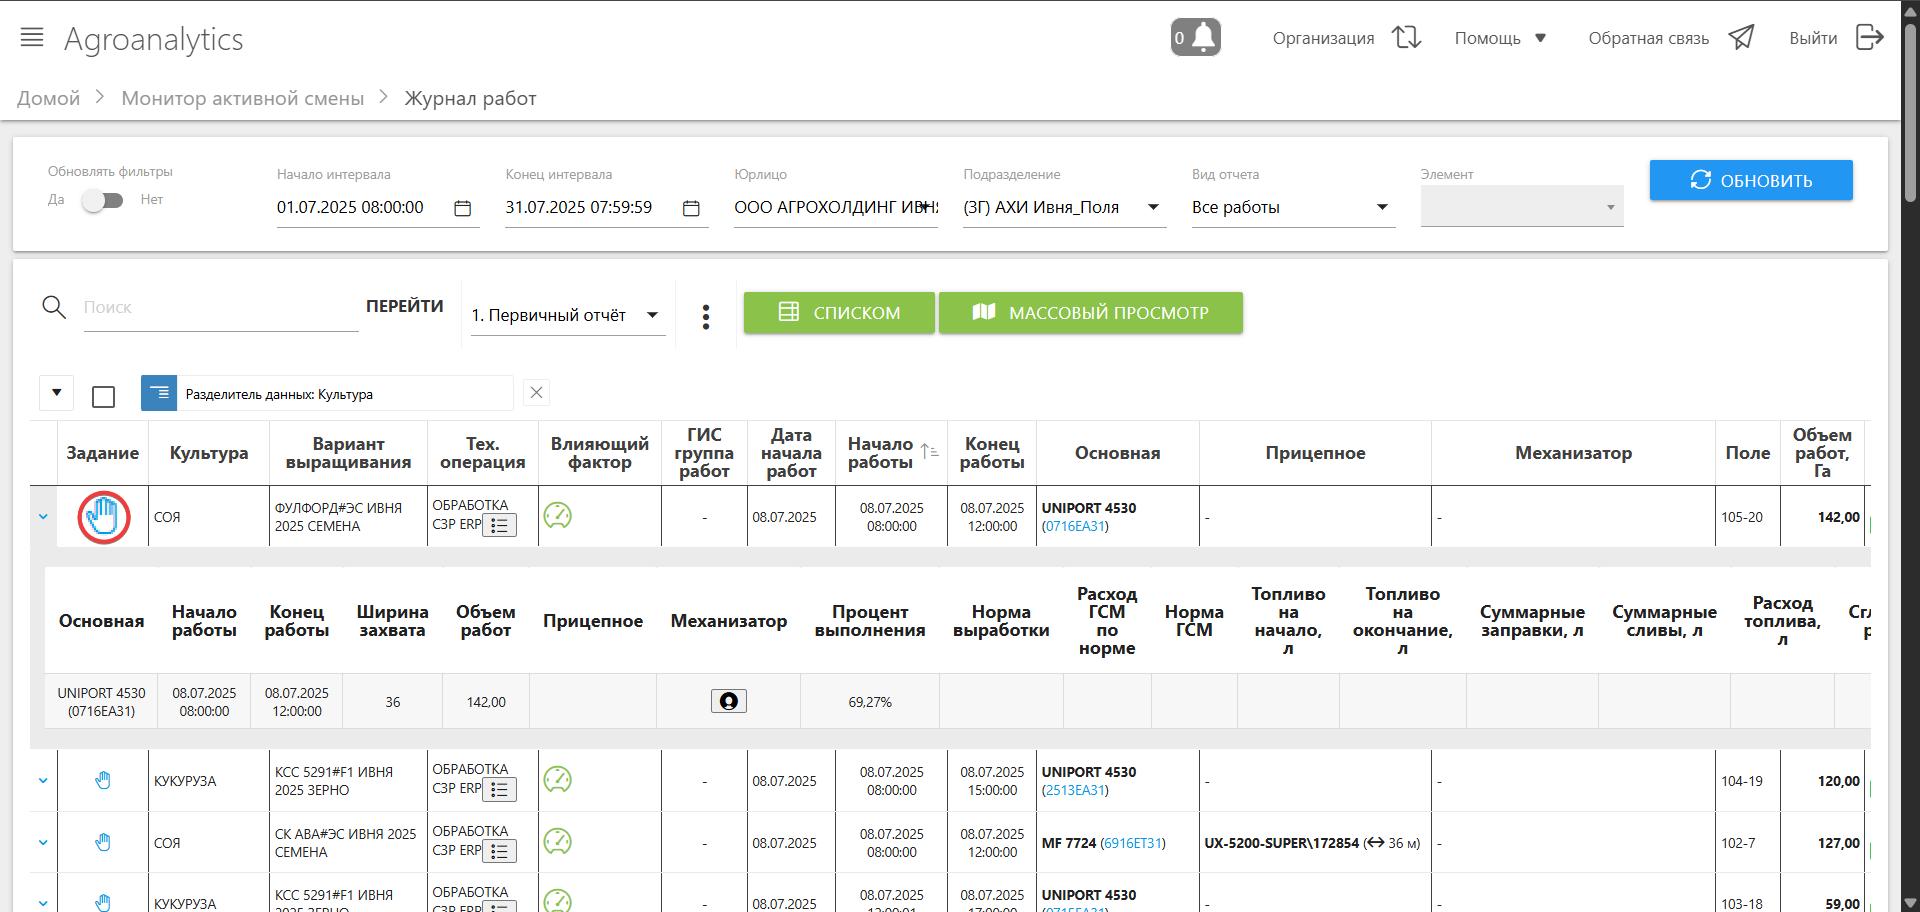The height and width of the screenshot is (912, 1920).
Task: Tick the select-all checkbox above table
Action: [103, 397]
